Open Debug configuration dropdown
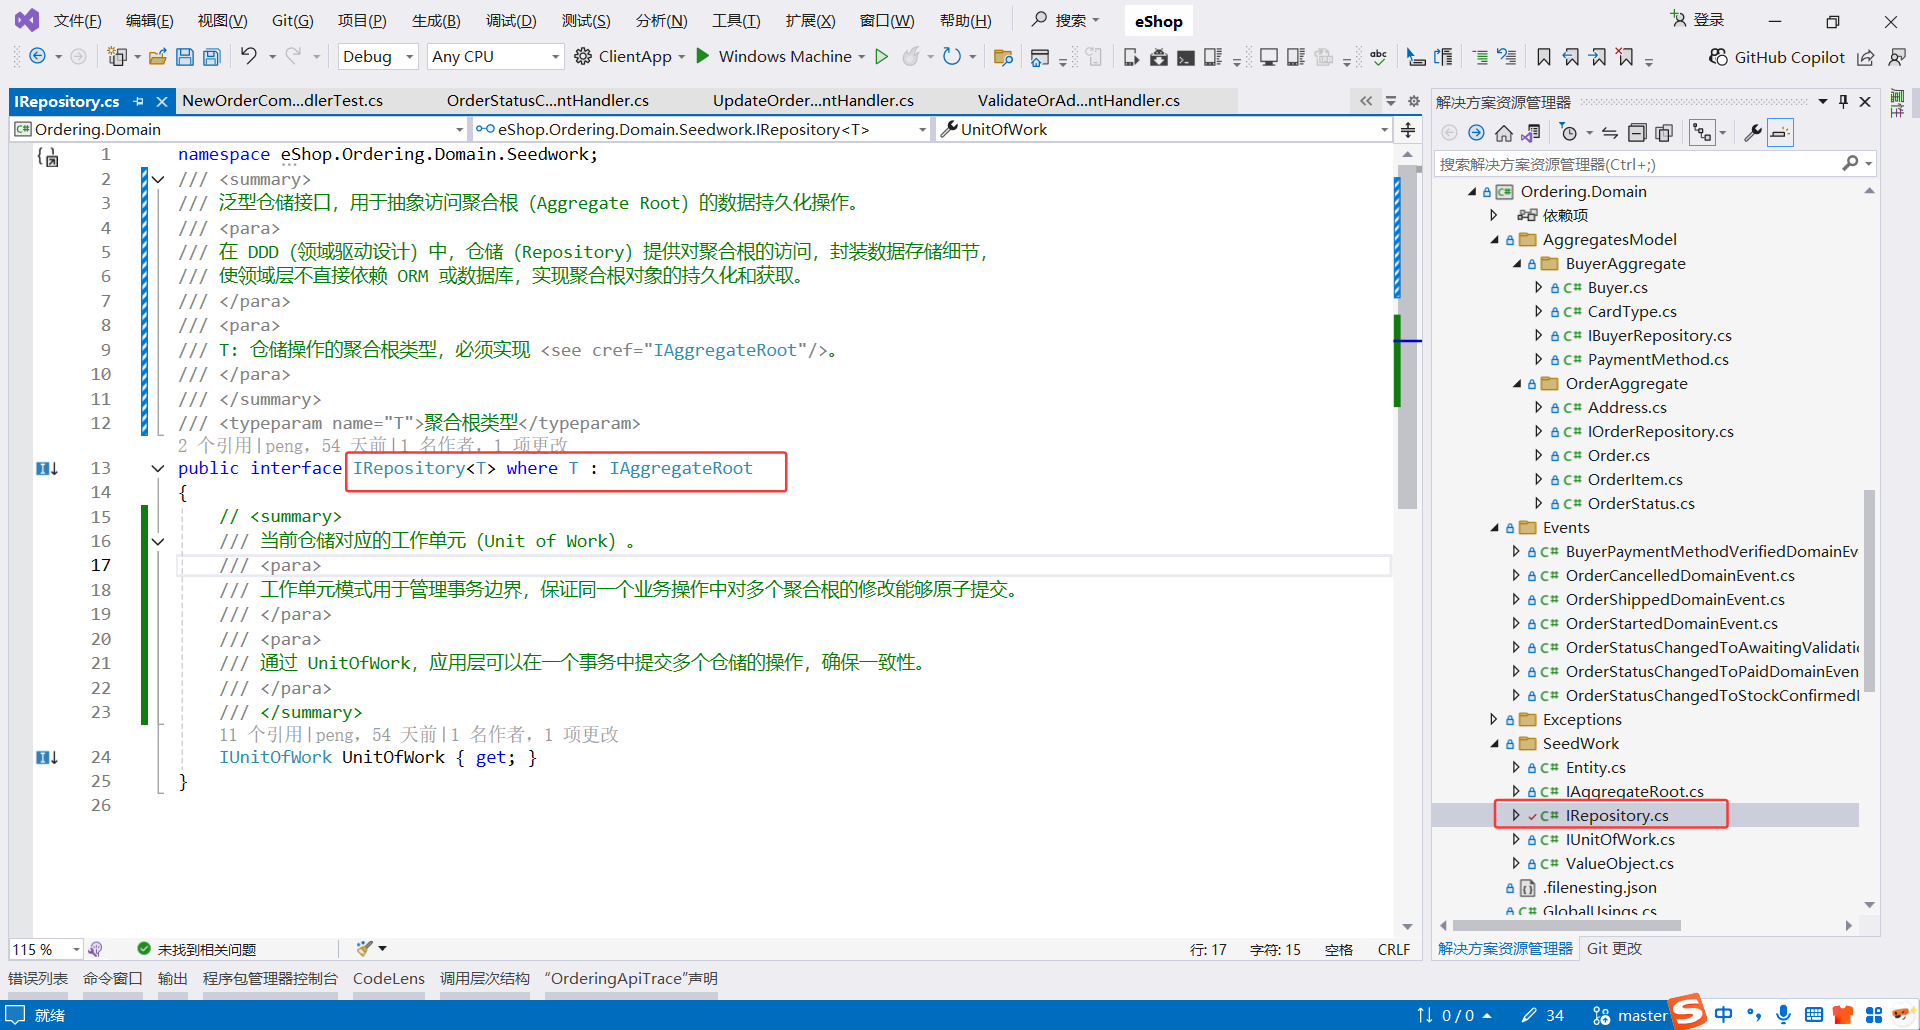This screenshot has height=1030, width=1920. pos(378,57)
